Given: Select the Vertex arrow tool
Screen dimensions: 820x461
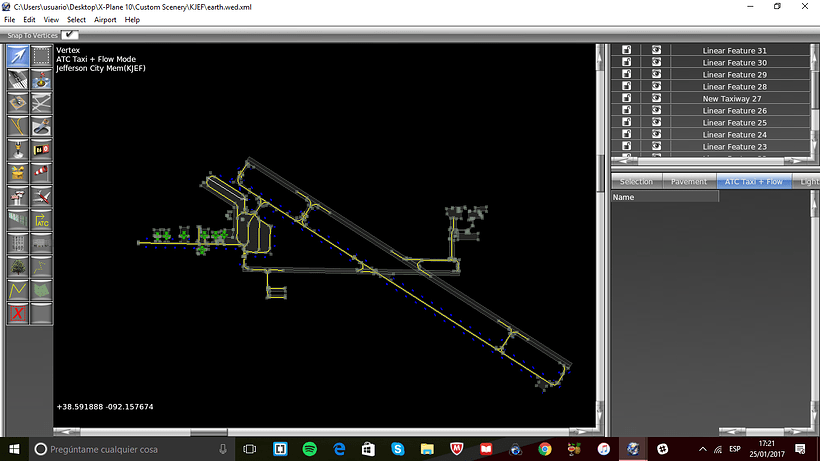Looking at the screenshot, I should tap(18, 55).
